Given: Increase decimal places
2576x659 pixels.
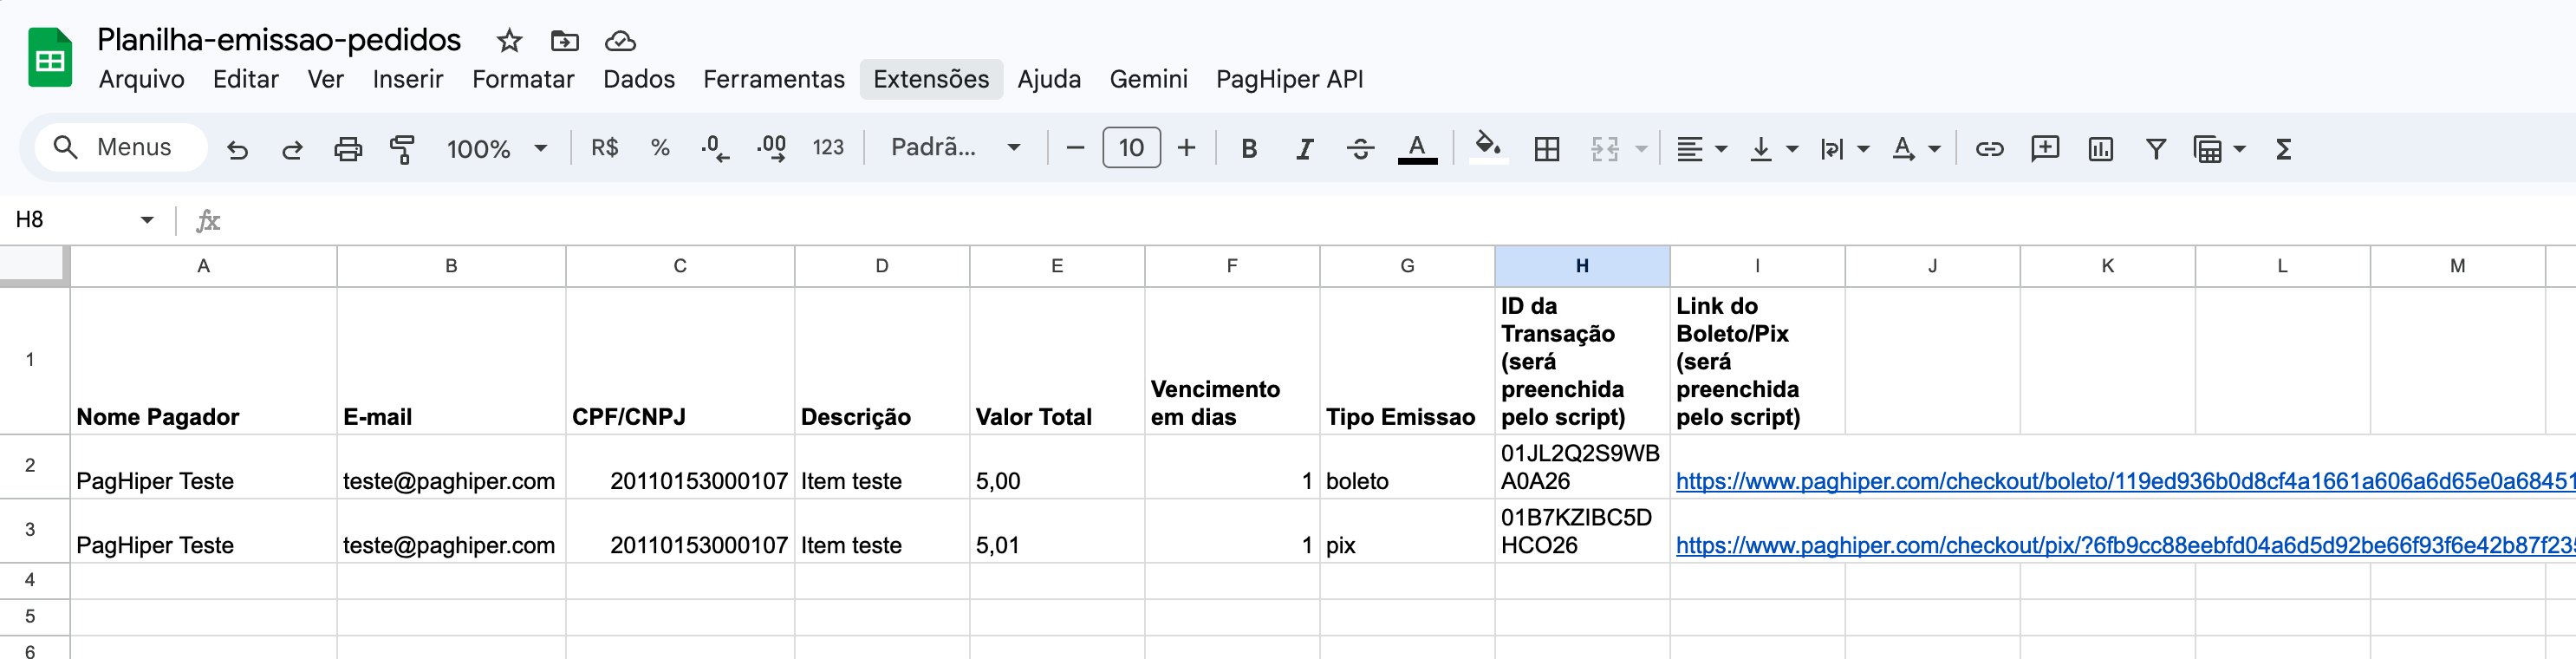Looking at the screenshot, I should [771, 148].
